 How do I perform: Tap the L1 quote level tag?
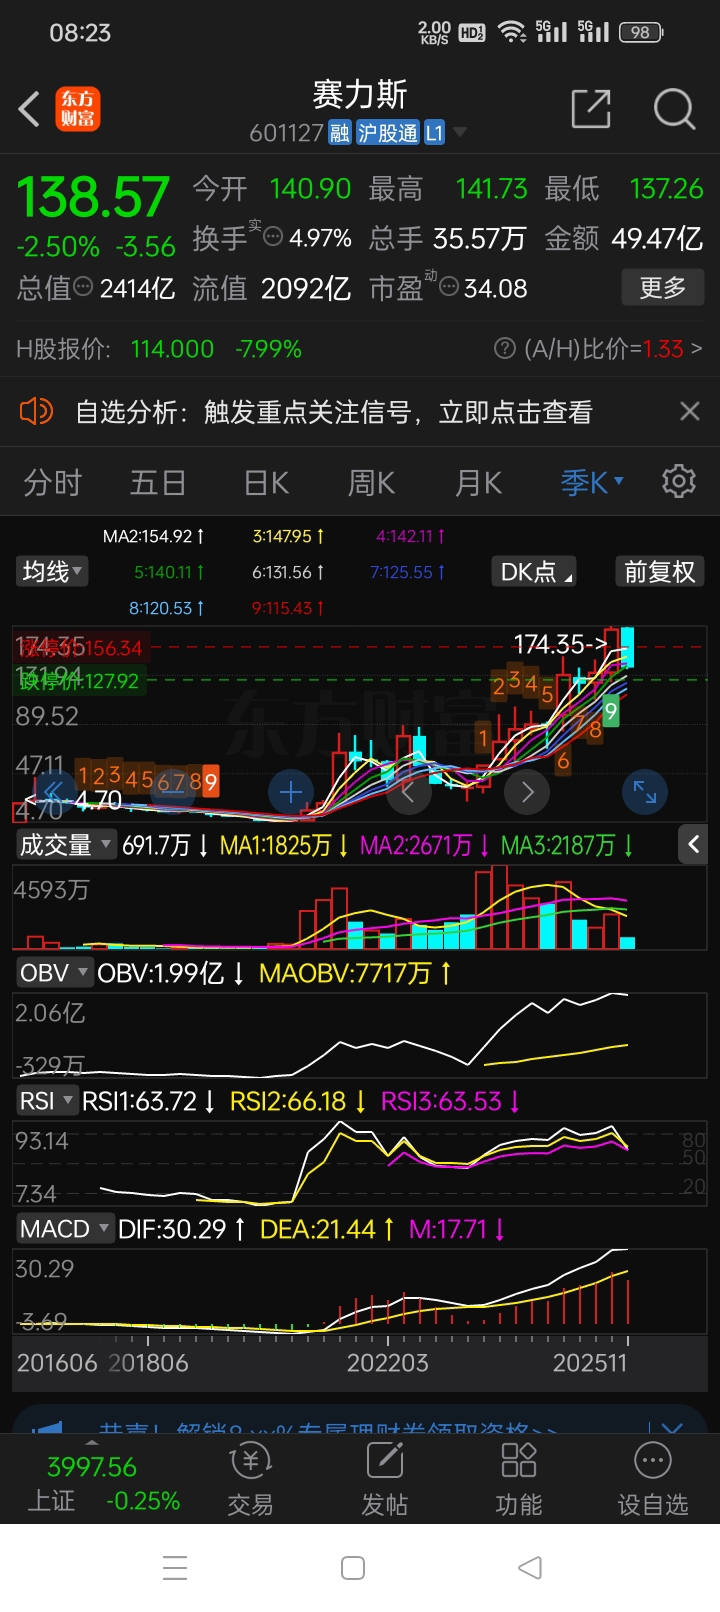click(x=434, y=133)
